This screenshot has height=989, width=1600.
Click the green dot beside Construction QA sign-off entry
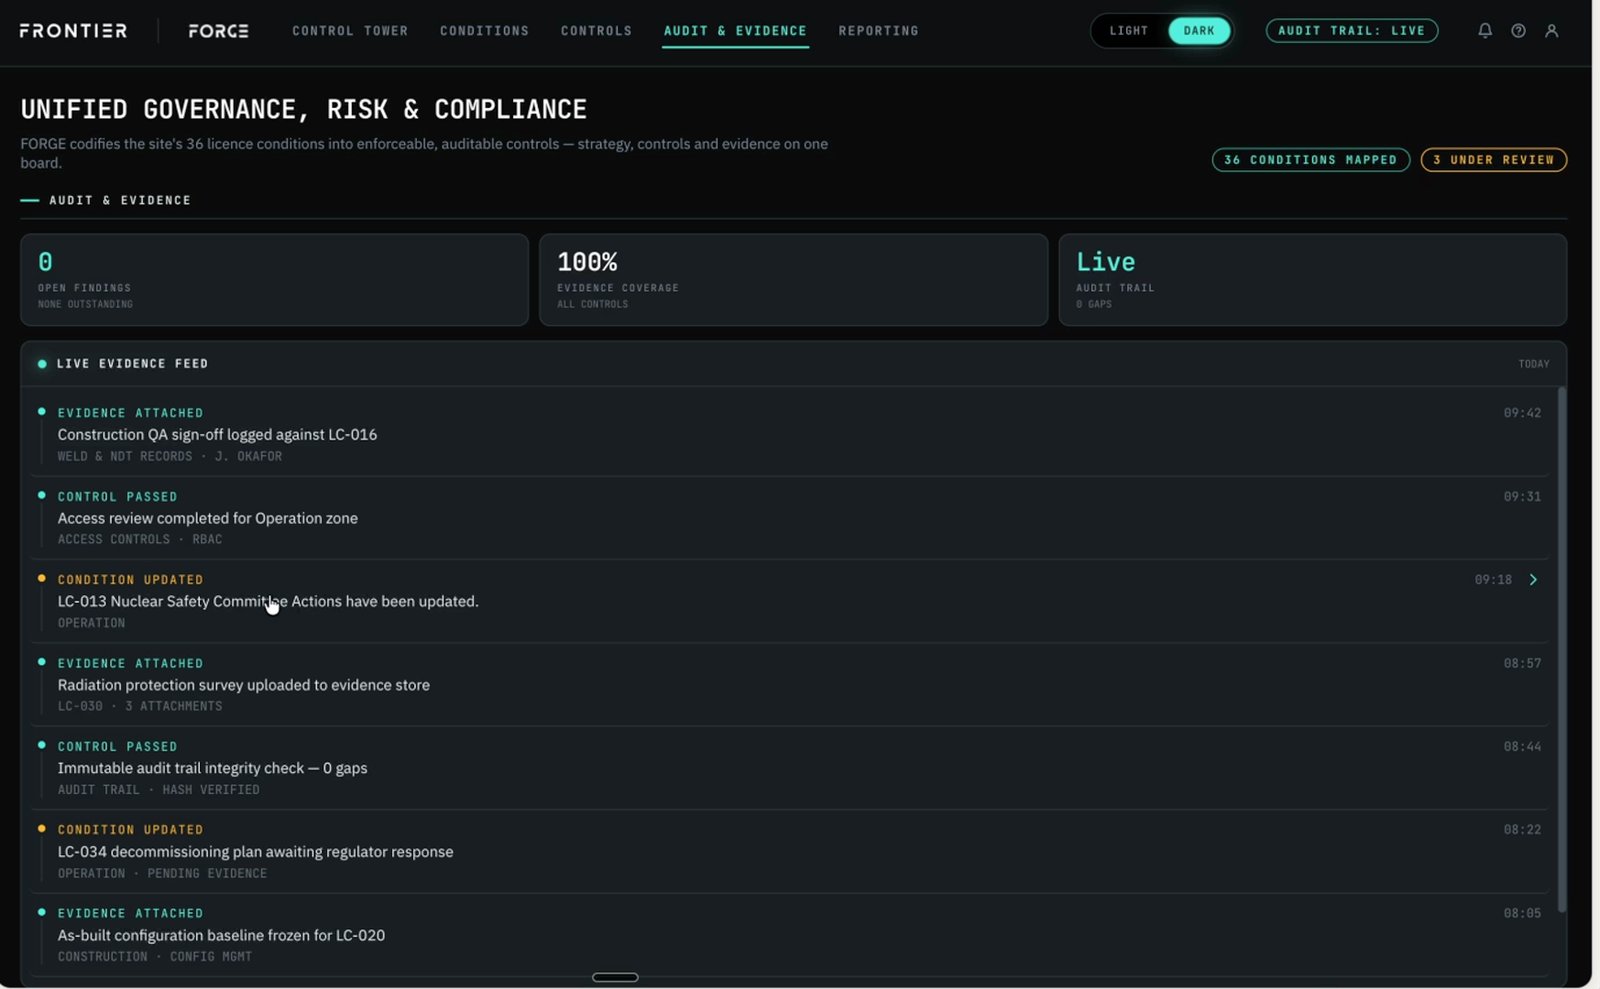point(42,412)
